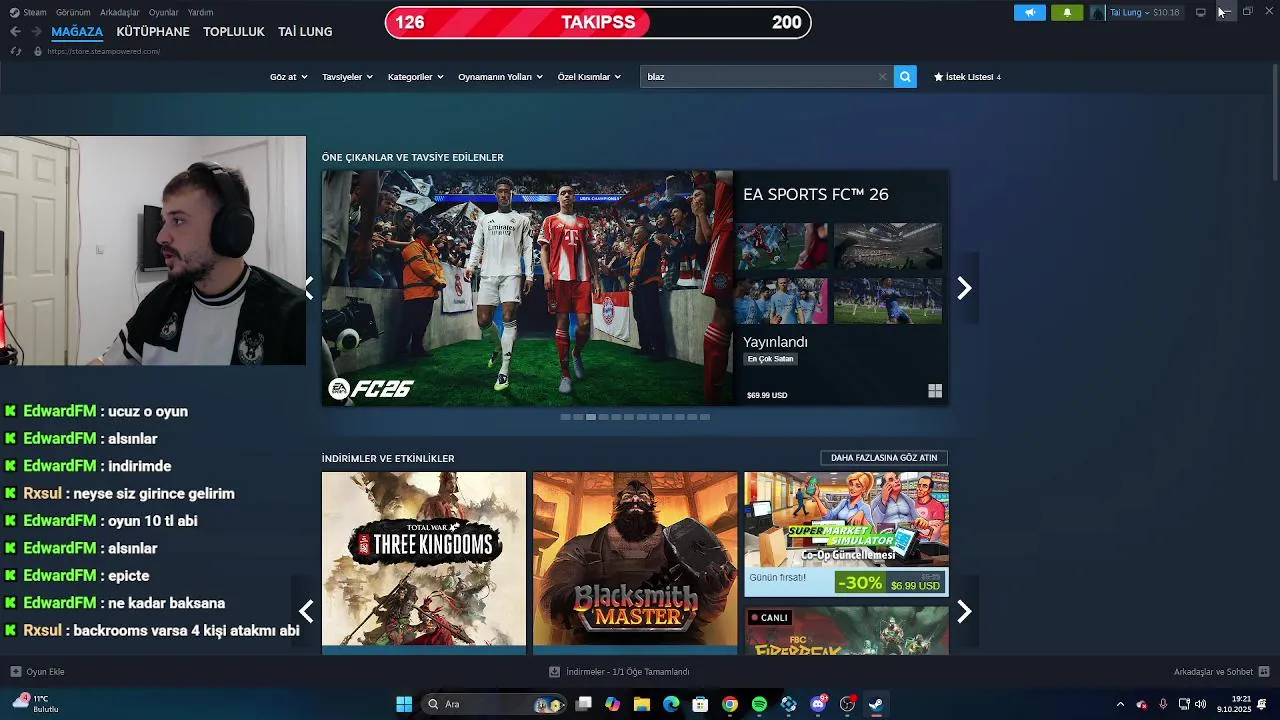This screenshot has height=720, width=1280.
Task: Open Arkadaşlar ve Sohbet label
Action: tap(1213, 672)
